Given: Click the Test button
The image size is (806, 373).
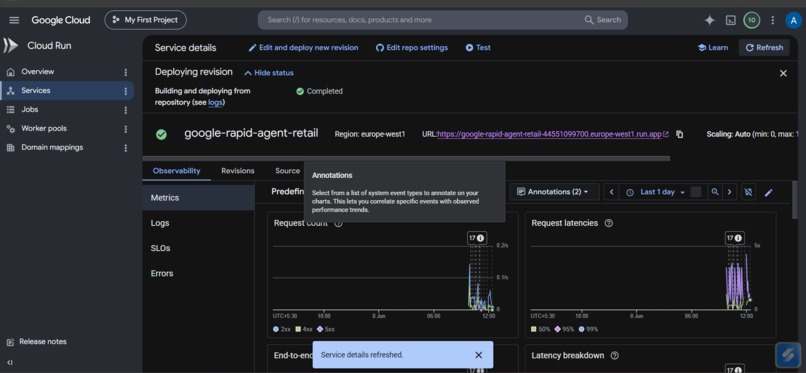Looking at the screenshot, I should coord(478,48).
